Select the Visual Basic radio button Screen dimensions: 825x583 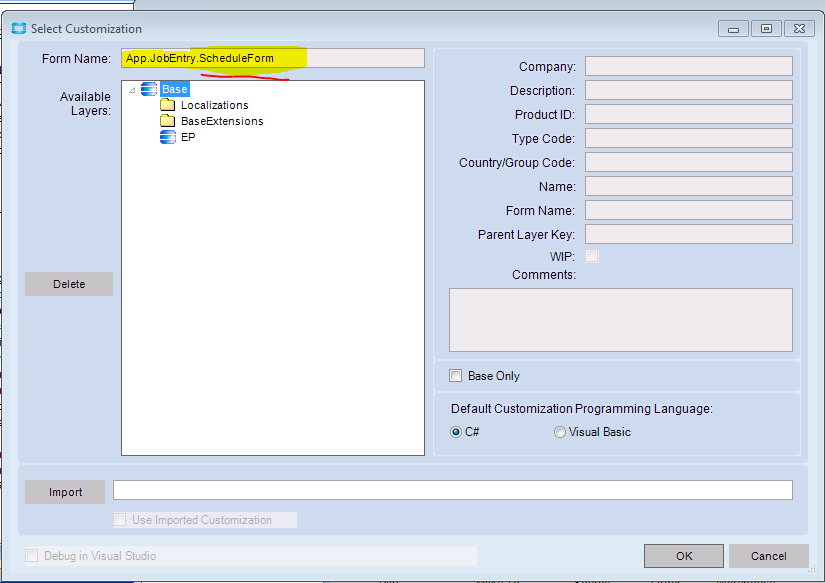tap(560, 432)
